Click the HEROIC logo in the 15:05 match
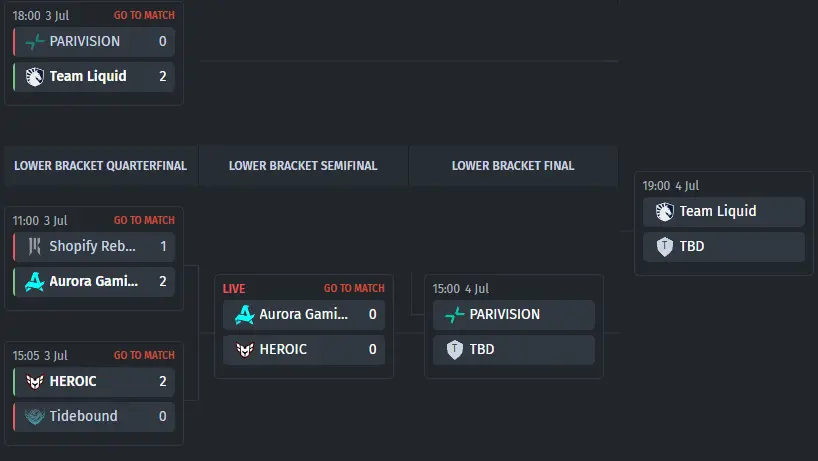This screenshot has height=461, width=818. point(34,382)
